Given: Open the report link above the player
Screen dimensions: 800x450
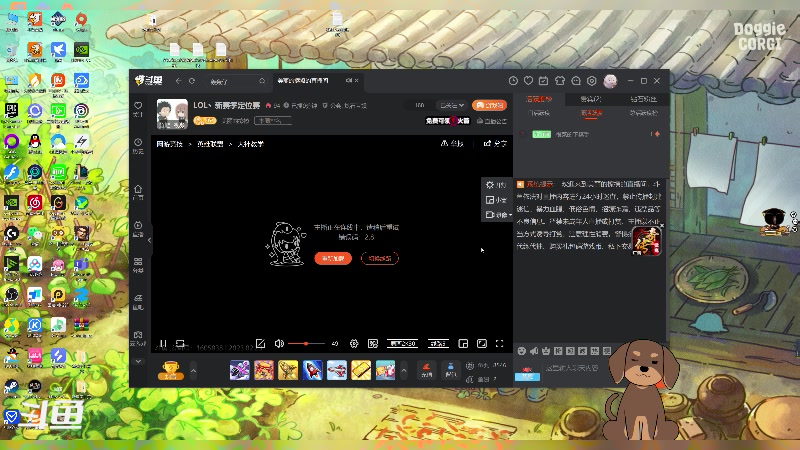Looking at the screenshot, I should [x=452, y=143].
